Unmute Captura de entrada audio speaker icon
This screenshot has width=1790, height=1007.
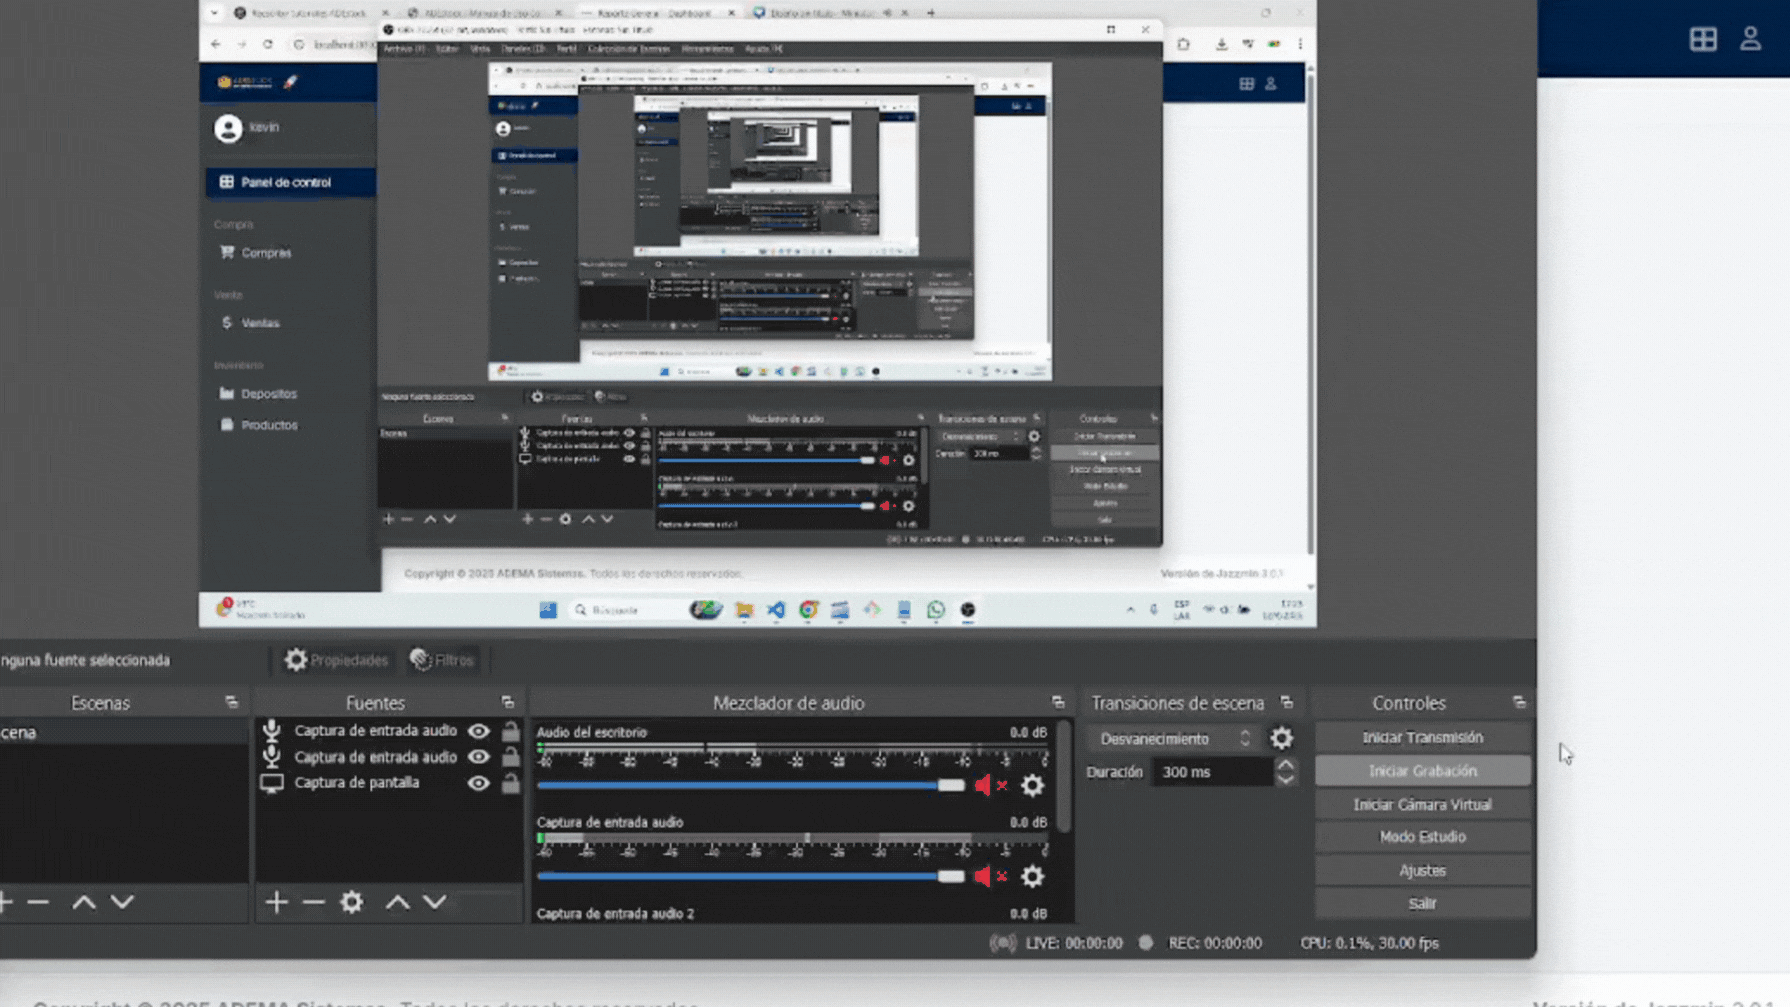(989, 877)
